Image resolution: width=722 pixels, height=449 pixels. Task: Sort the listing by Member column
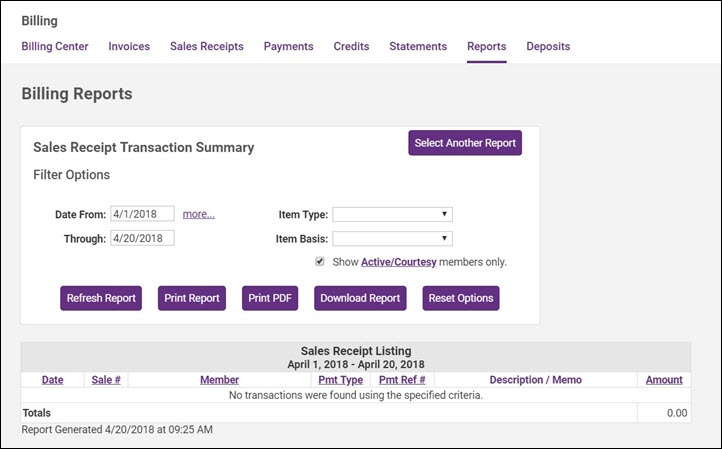click(219, 380)
